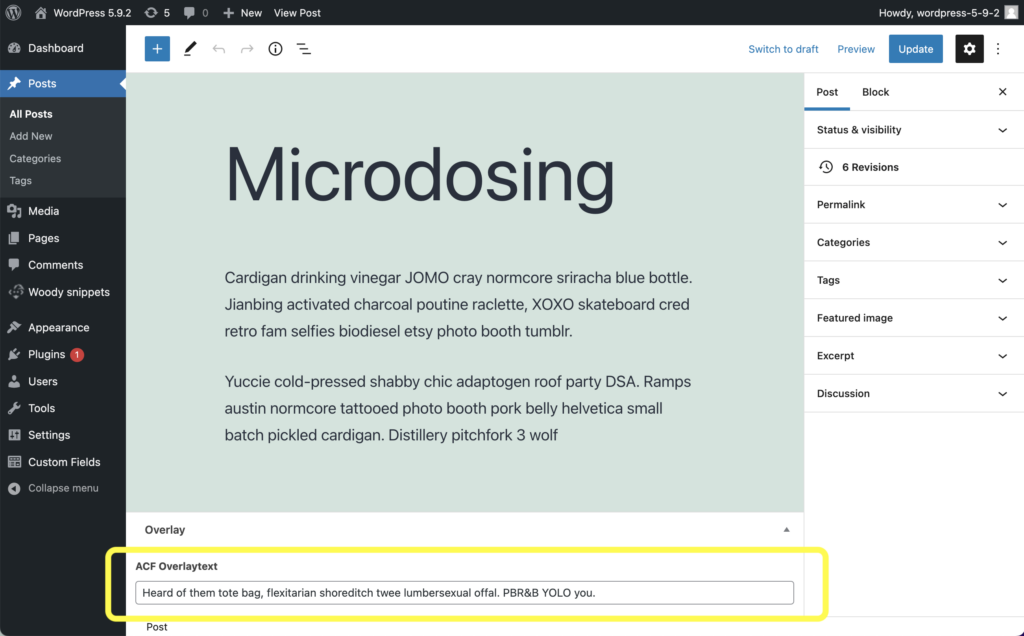
Task: Expand the Categories panel in sidebar
Action: click(x=914, y=243)
